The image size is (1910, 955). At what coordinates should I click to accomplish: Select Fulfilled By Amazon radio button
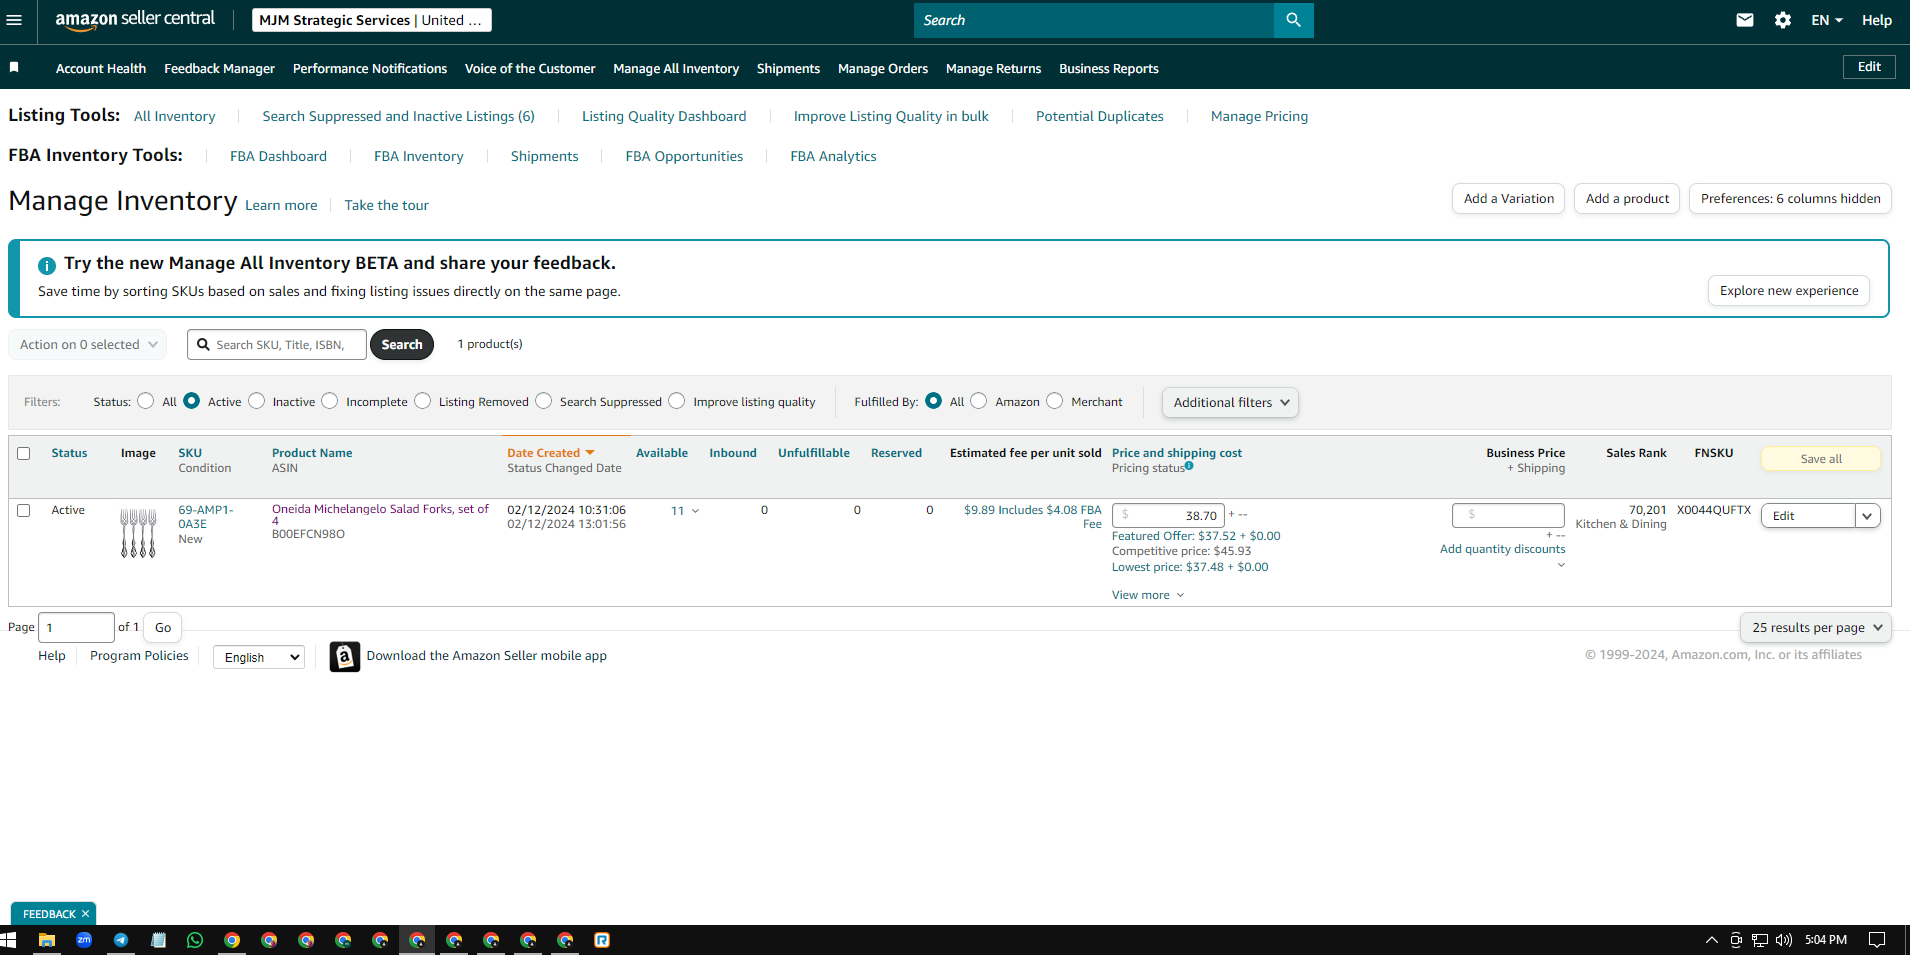click(x=979, y=401)
